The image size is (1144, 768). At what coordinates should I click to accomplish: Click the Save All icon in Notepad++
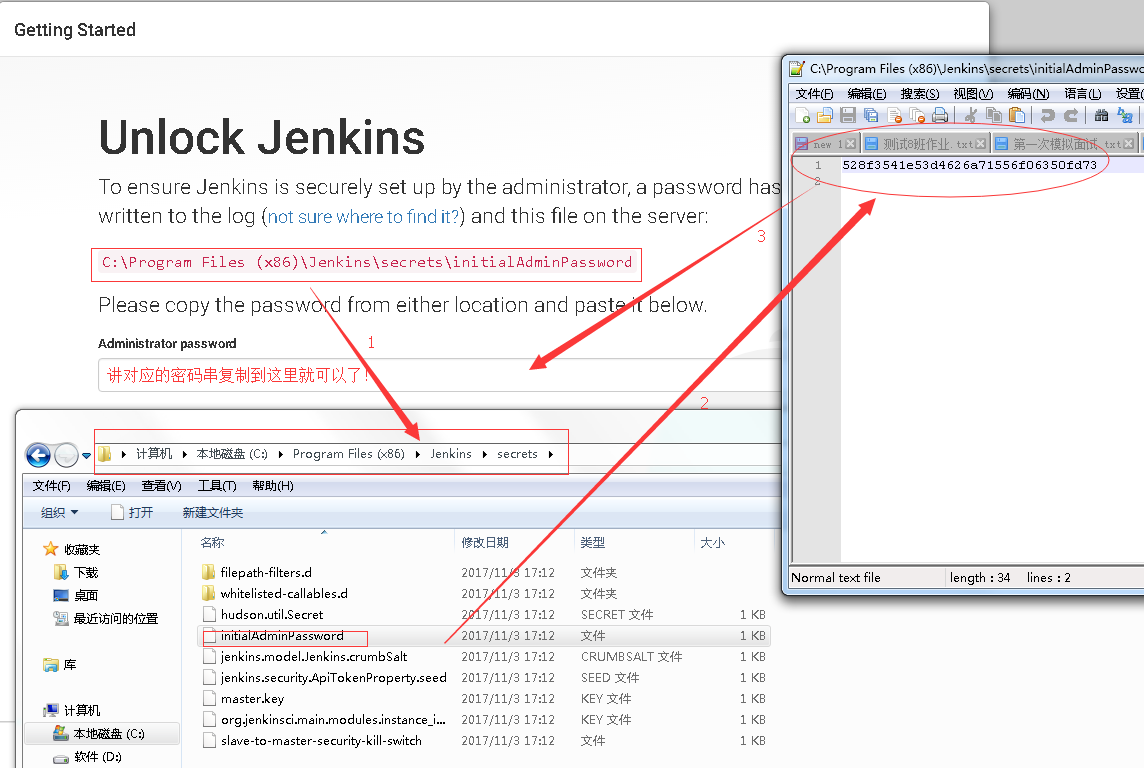point(871,115)
